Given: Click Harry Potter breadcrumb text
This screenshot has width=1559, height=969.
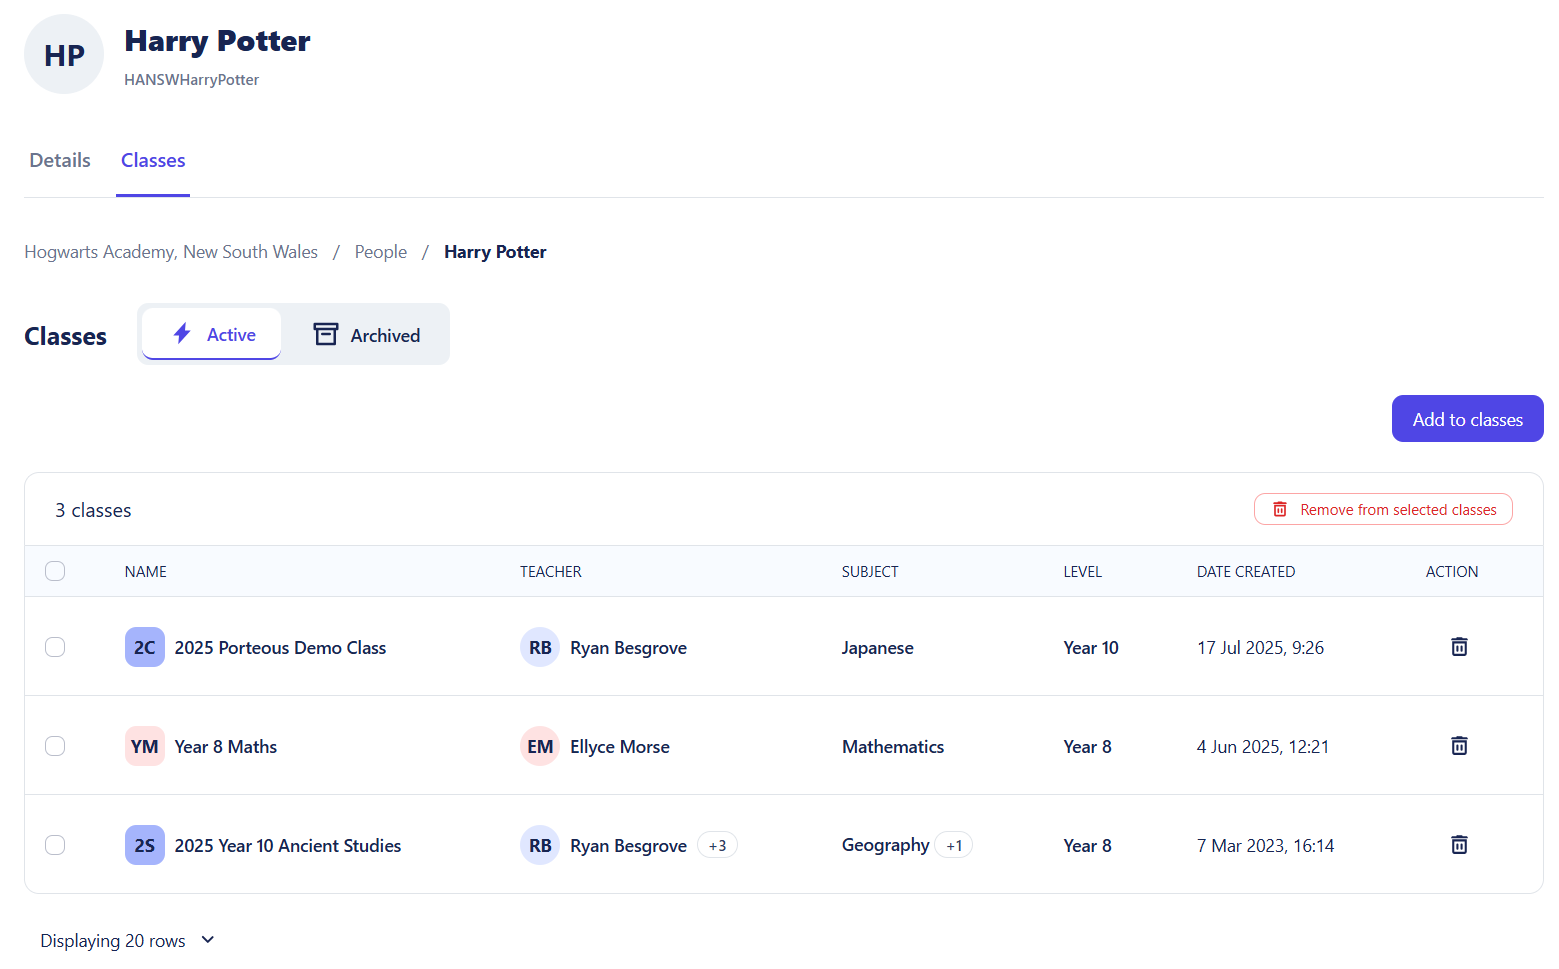Looking at the screenshot, I should 495,252.
